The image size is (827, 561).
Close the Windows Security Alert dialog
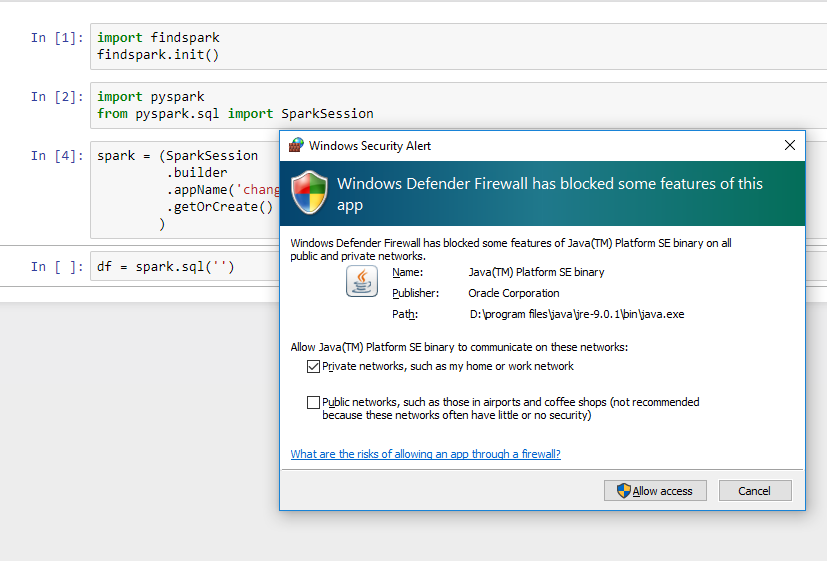point(790,145)
